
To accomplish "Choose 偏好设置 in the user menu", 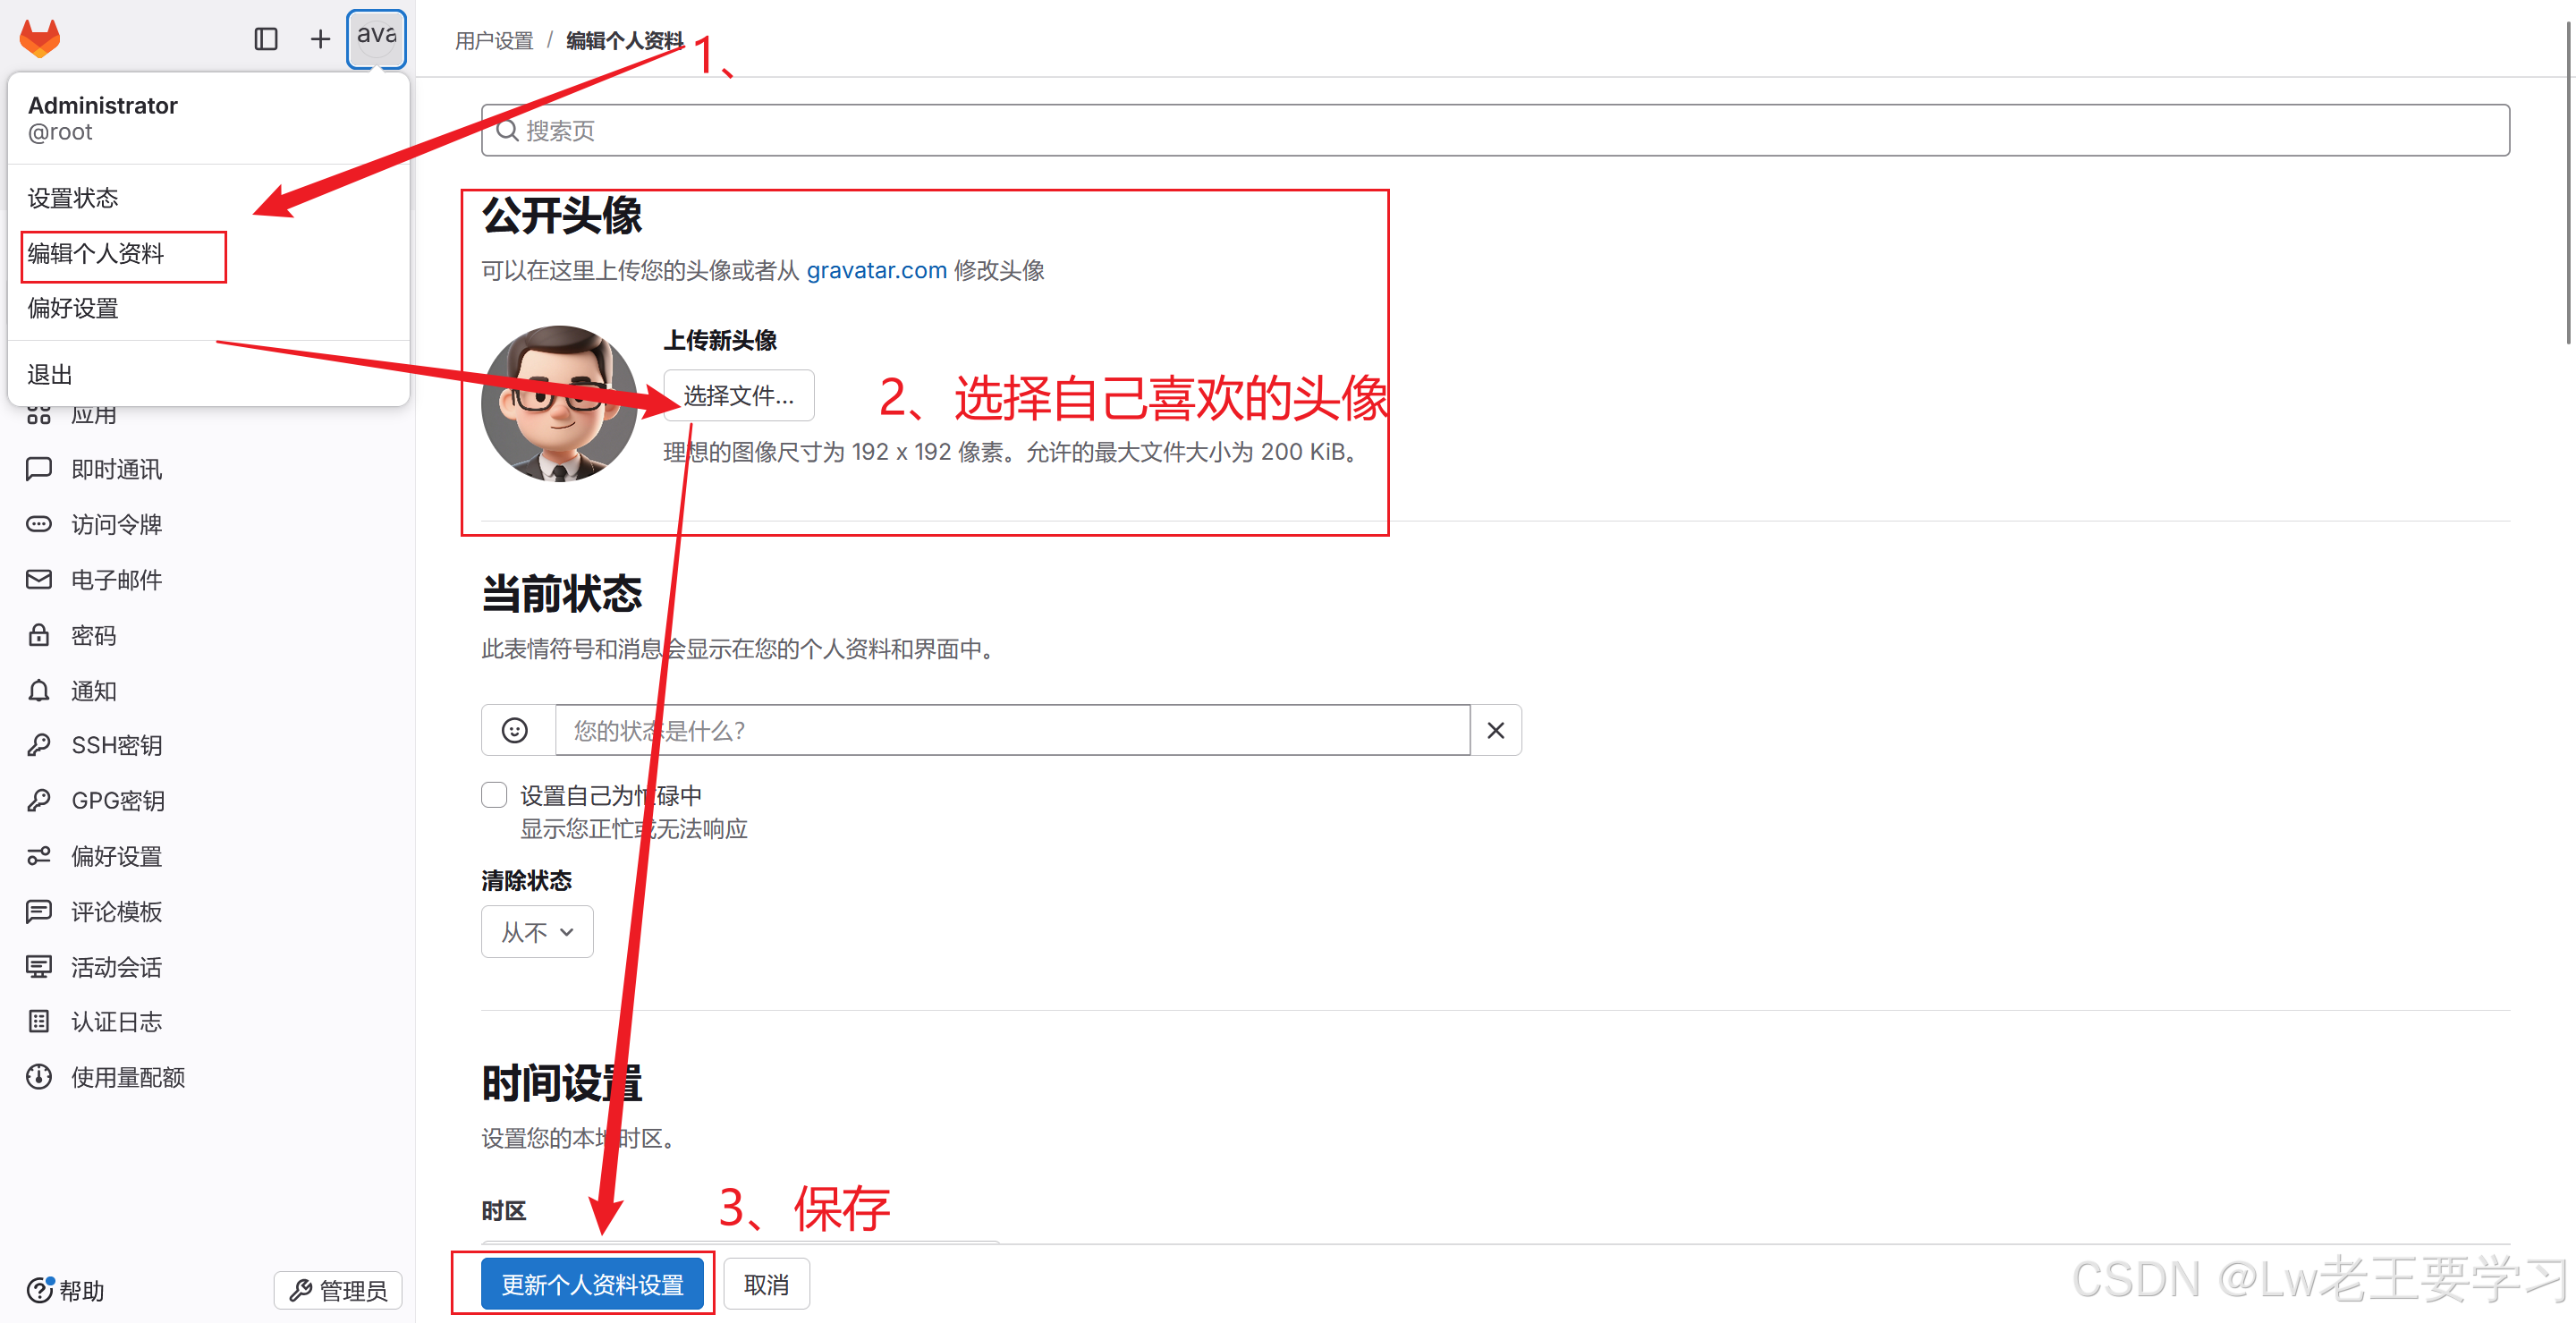I will tap(73, 309).
